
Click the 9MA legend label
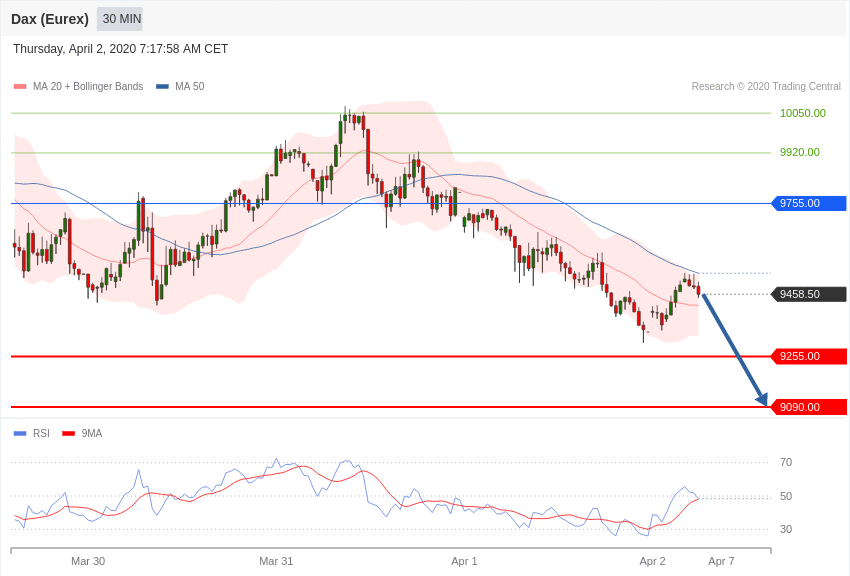92,433
